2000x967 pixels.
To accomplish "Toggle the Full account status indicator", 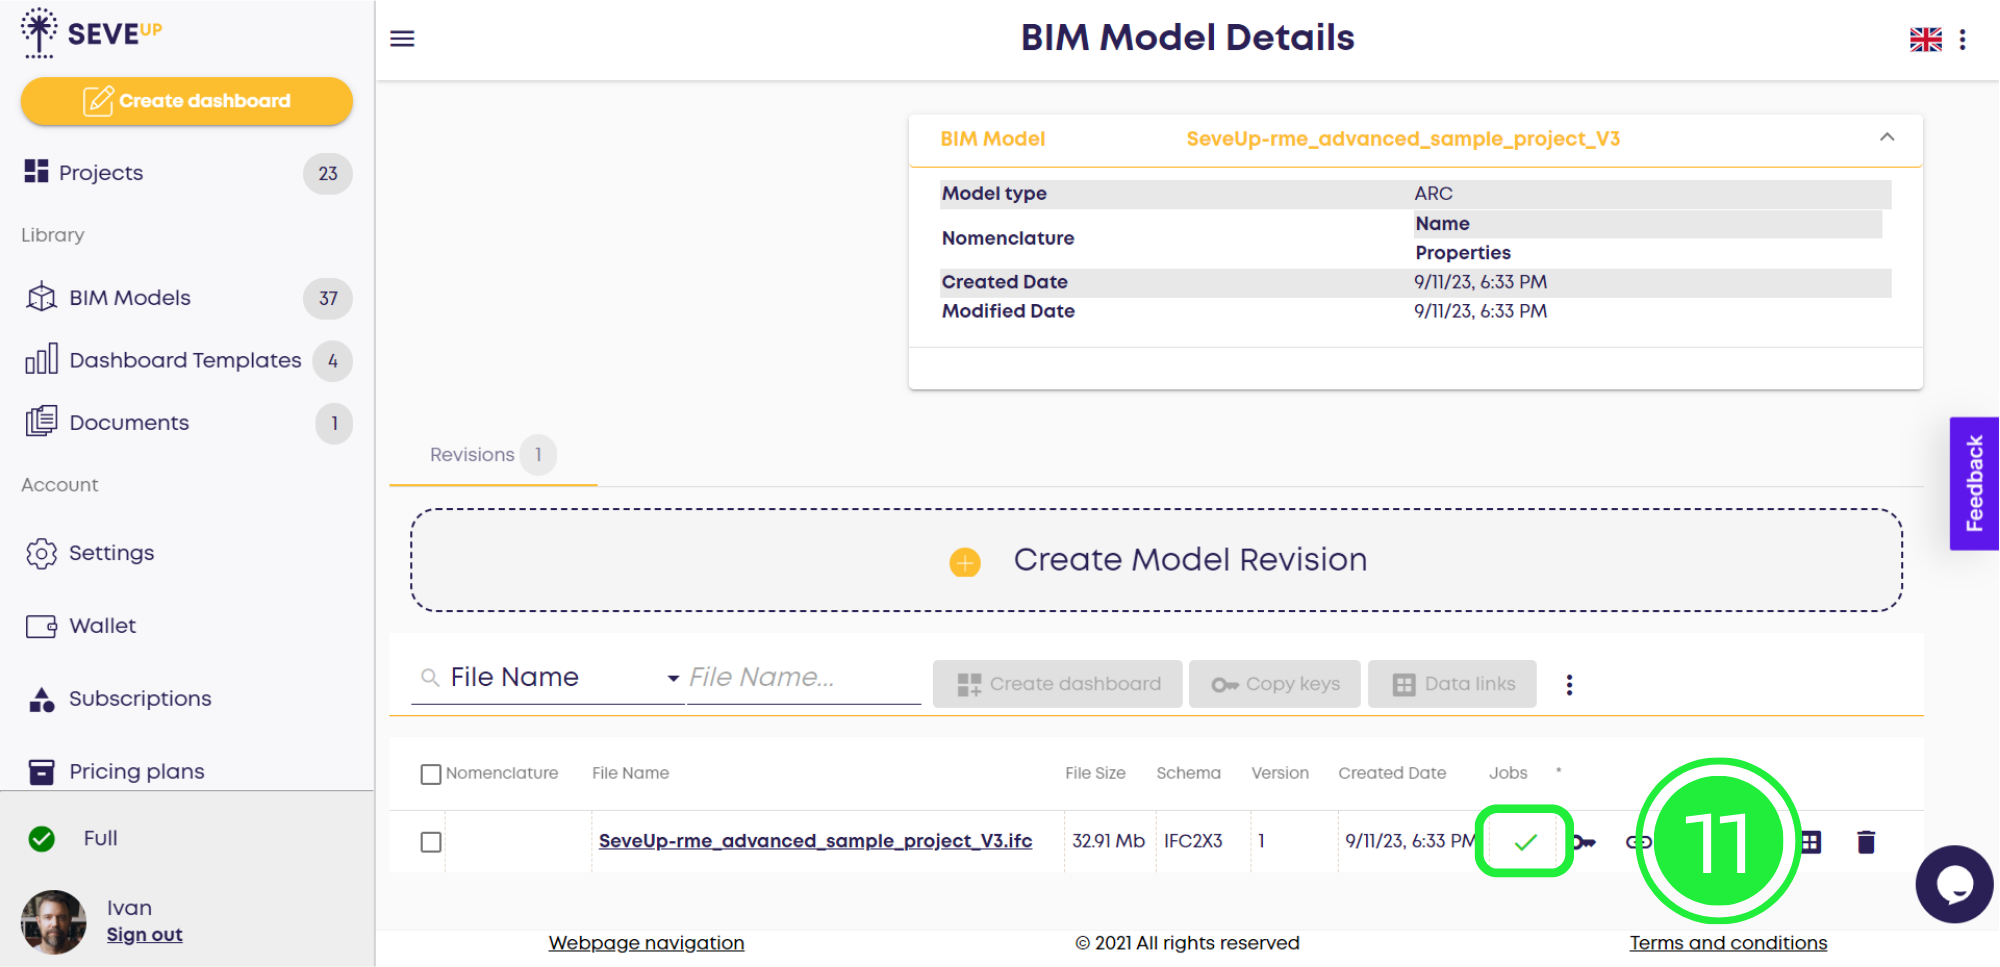I will pyautogui.click(x=40, y=838).
